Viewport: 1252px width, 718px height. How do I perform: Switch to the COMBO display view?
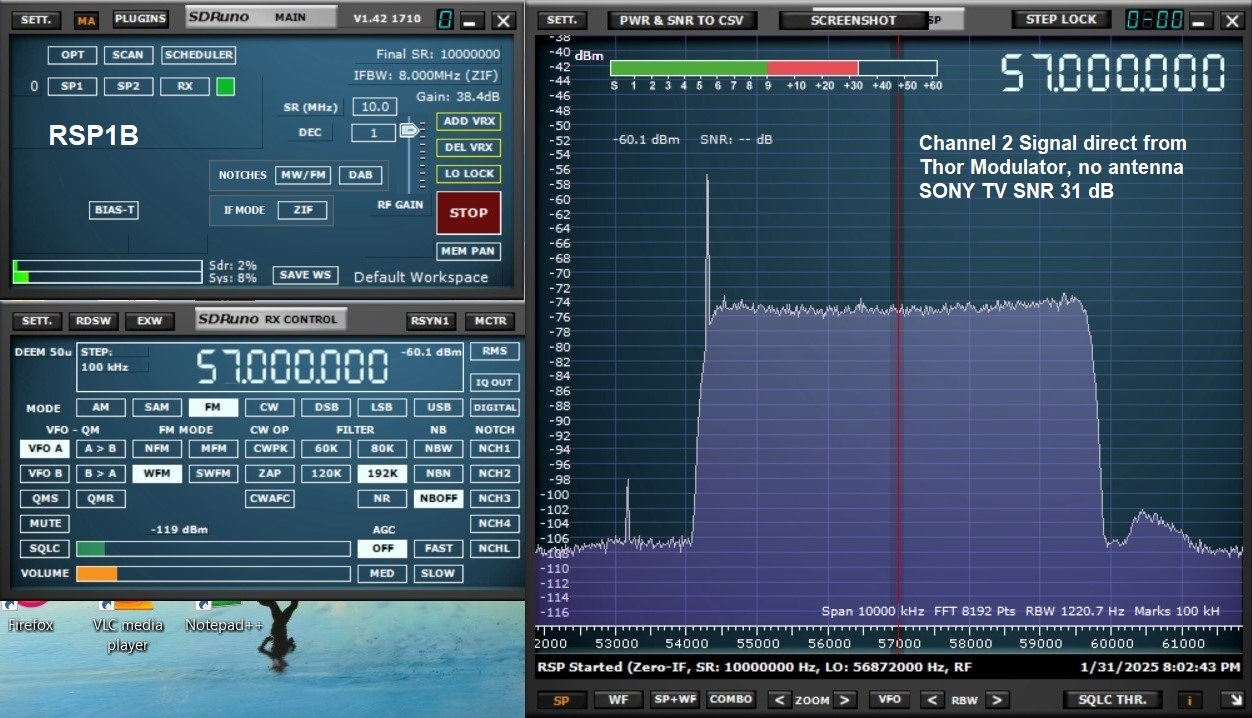coord(731,700)
